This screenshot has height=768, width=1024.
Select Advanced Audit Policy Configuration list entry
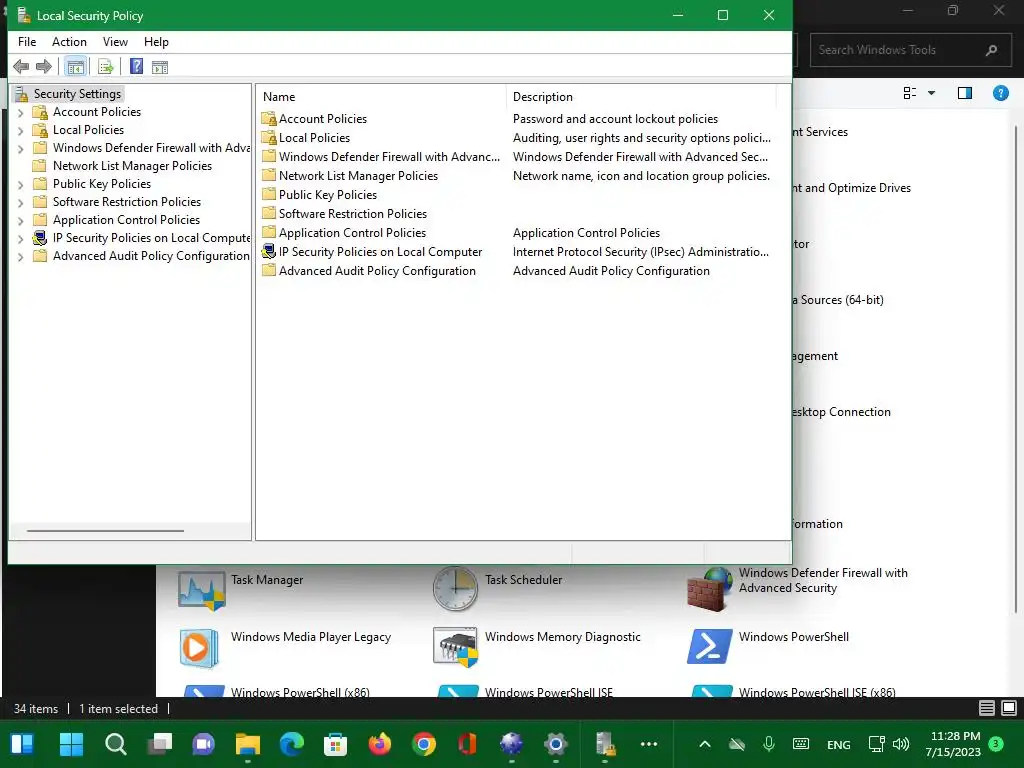click(377, 270)
